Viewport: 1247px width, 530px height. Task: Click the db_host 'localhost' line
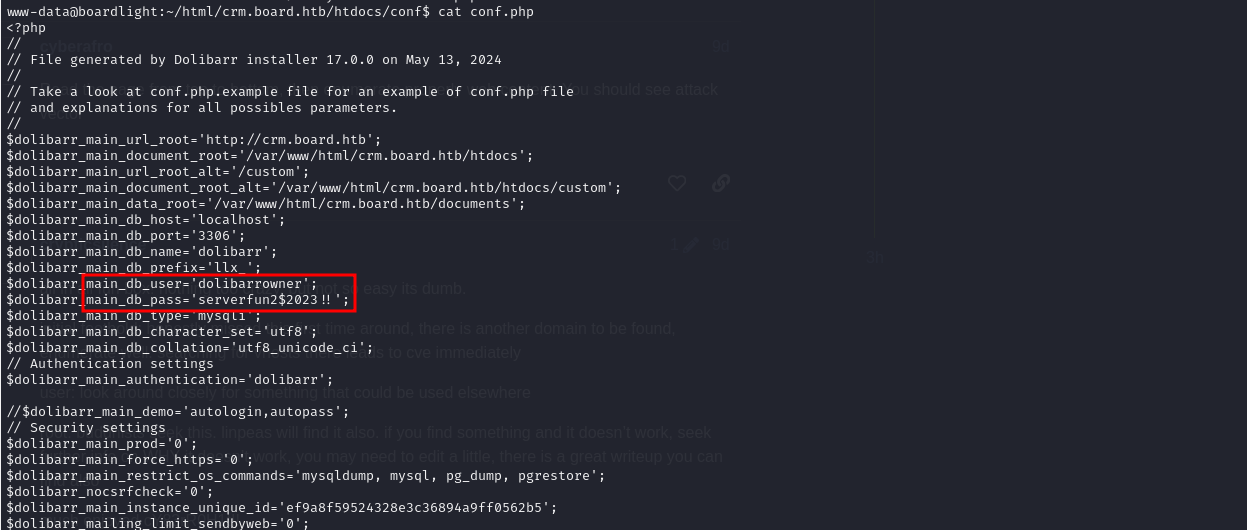(146, 220)
